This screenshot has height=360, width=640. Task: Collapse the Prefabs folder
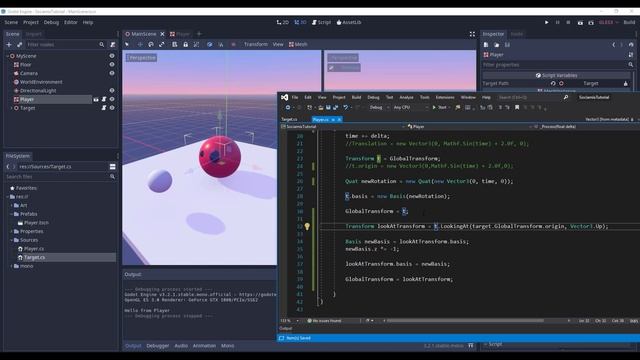click(11, 214)
